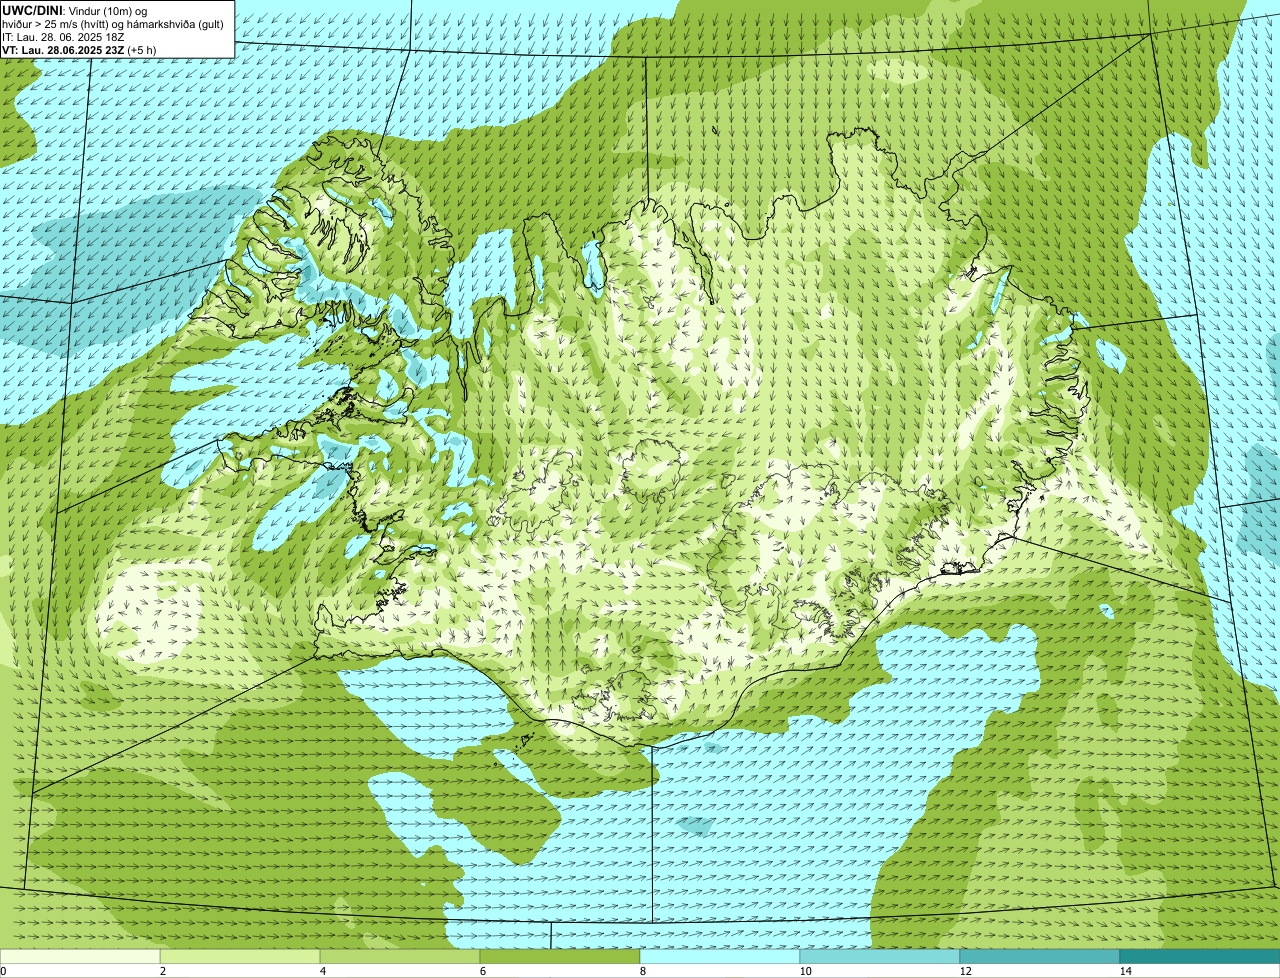This screenshot has width=1280, height=978.
Task: Click the teal 12–14 m/s legend swatch
Action: pos(1040,956)
